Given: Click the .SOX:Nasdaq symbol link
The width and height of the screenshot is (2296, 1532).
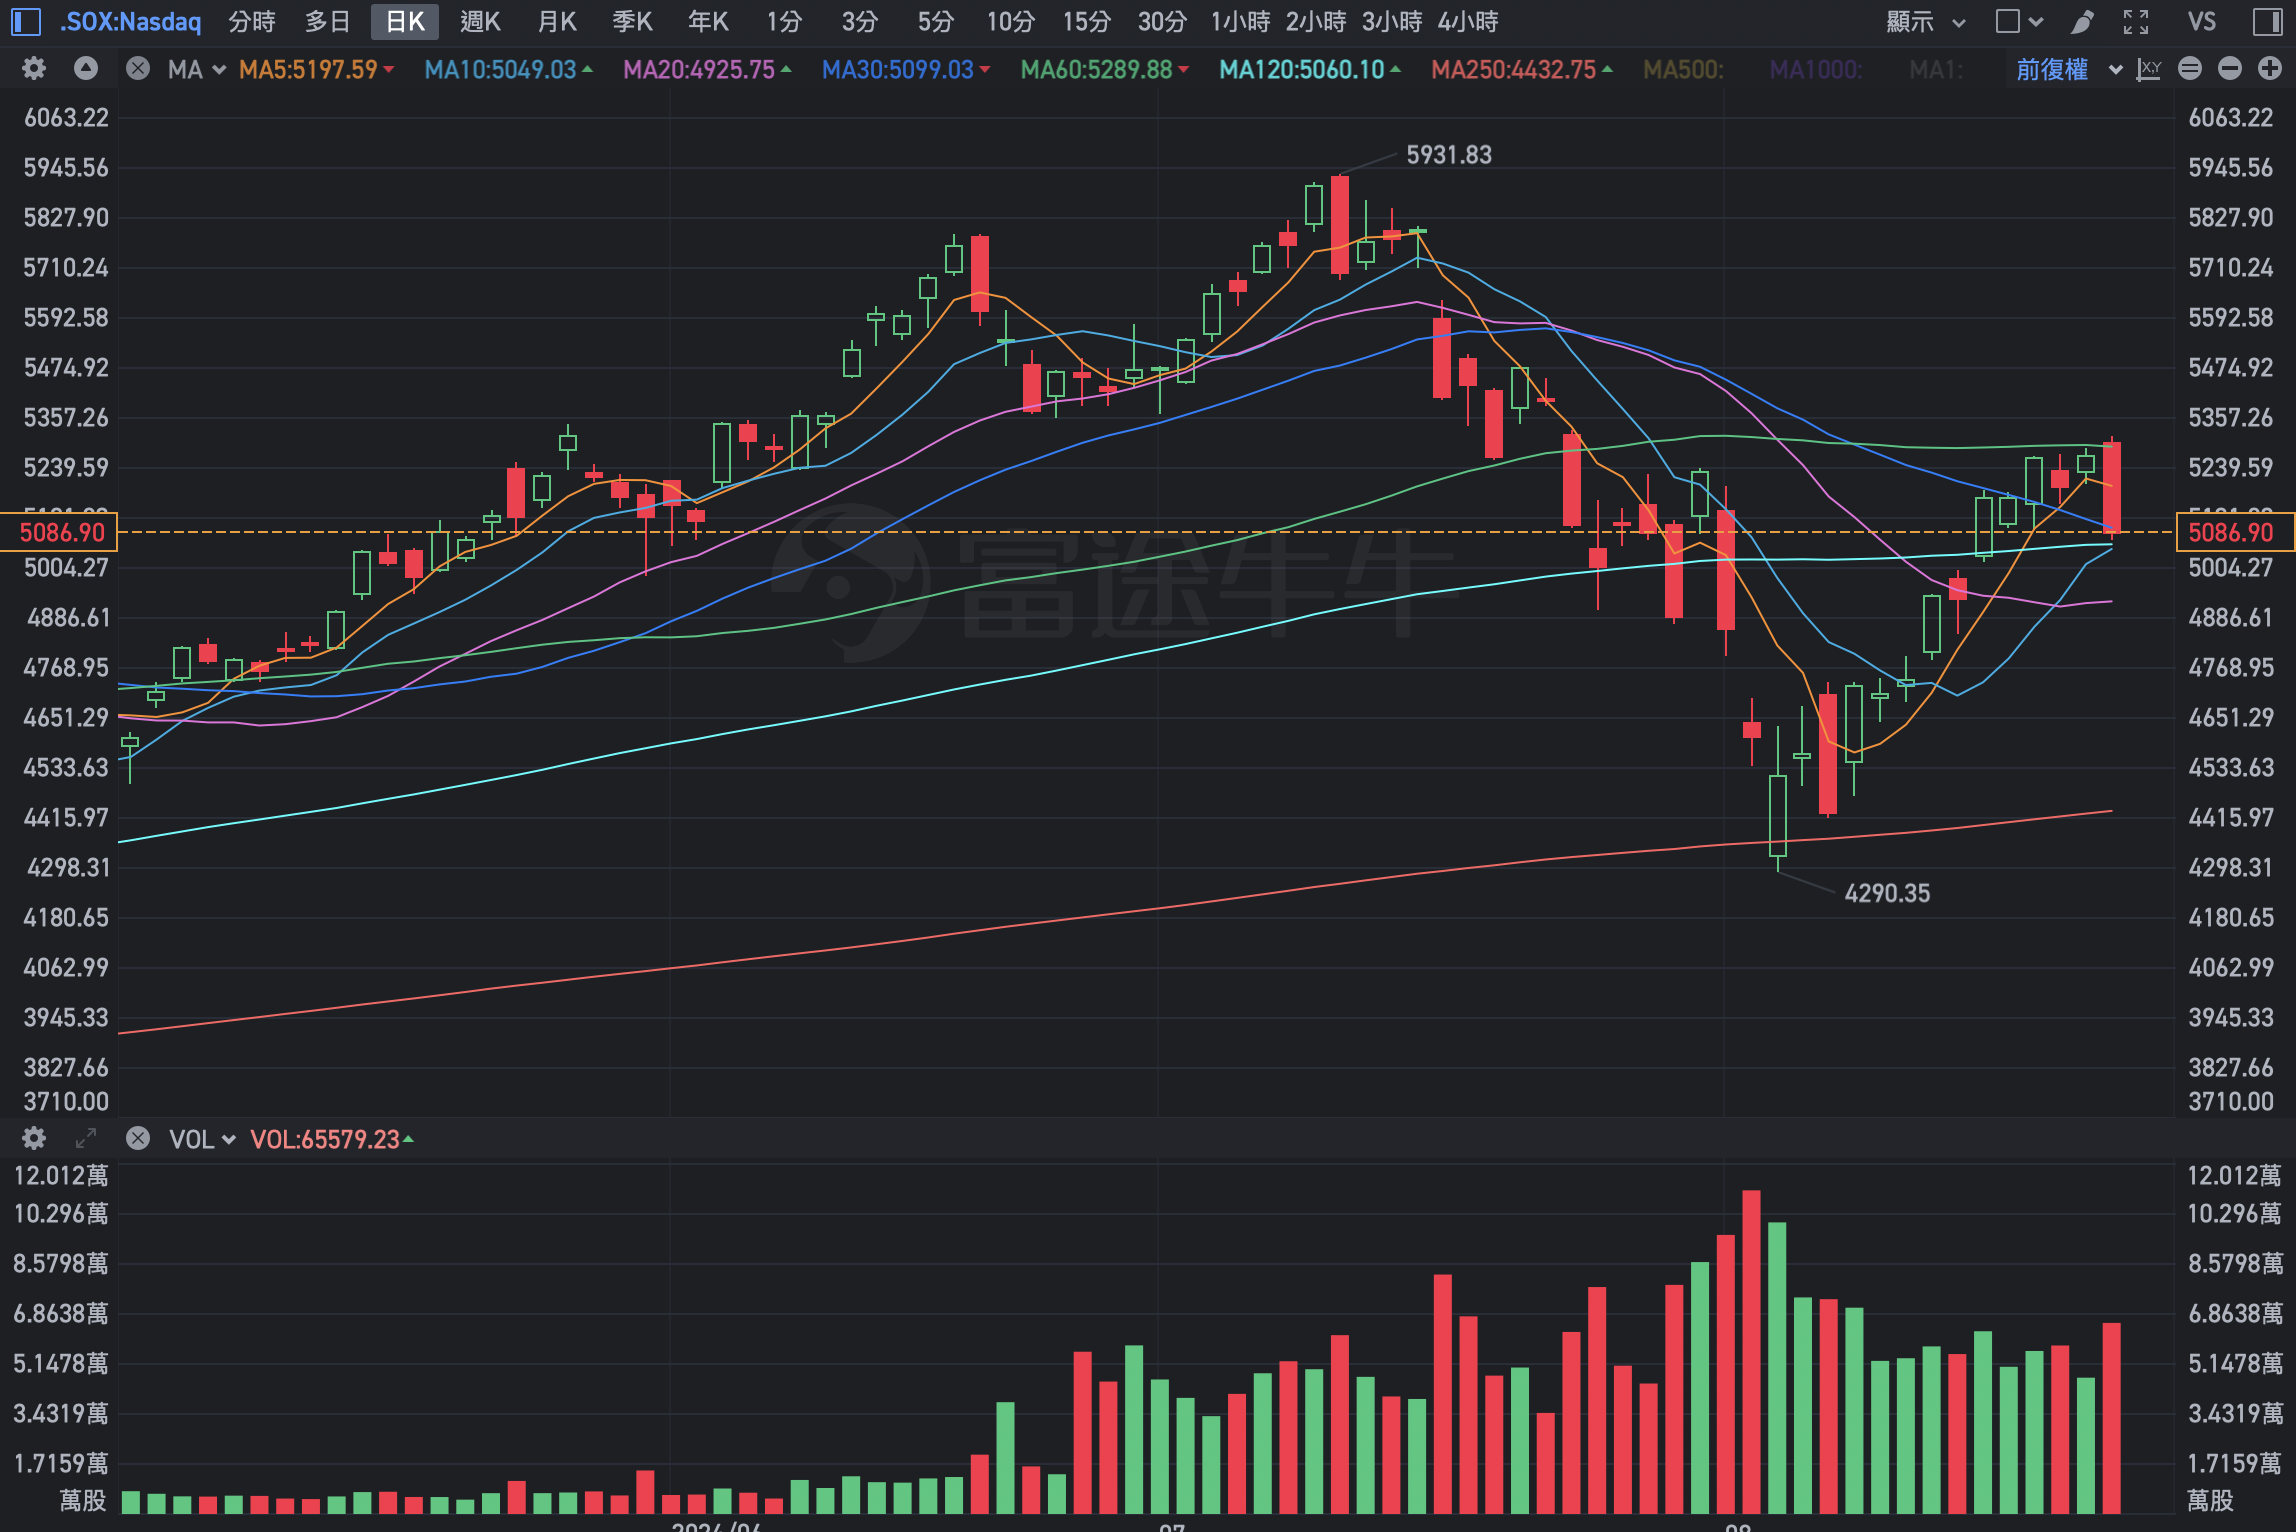Looking at the screenshot, I should pyautogui.click(x=130, y=21).
